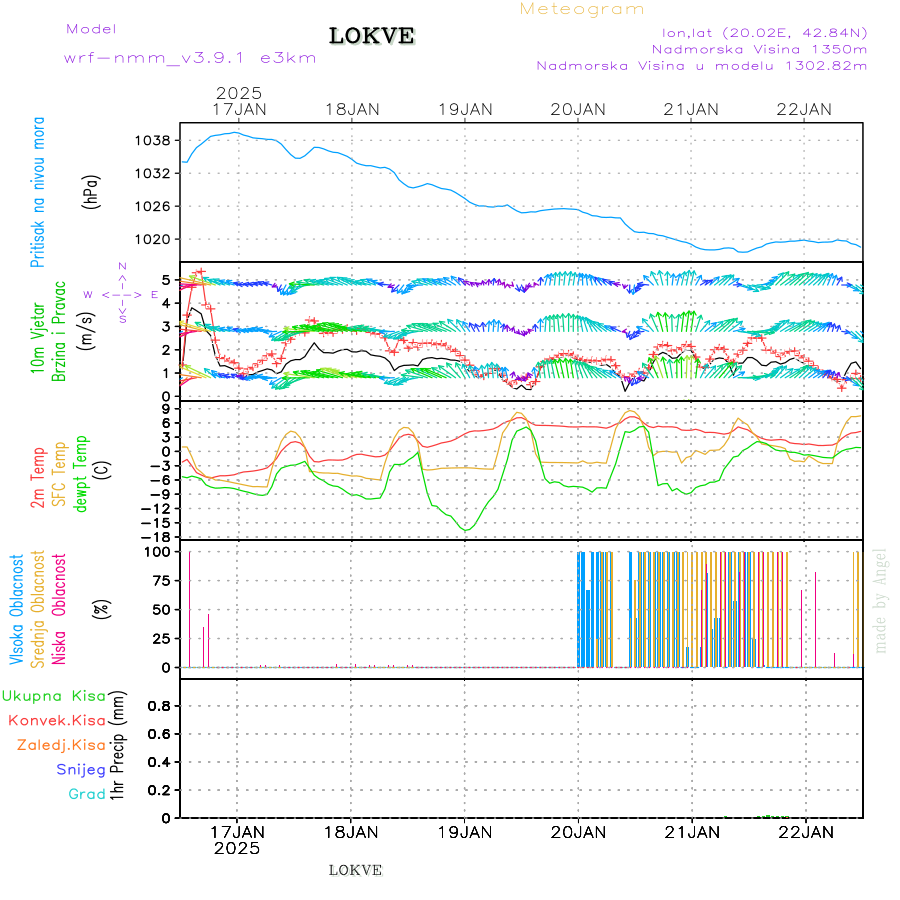The width and height of the screenshot is (900, 900).
Task: Click the Pritisak na nivou mora axis label
Action: click(x=38, y=197)
